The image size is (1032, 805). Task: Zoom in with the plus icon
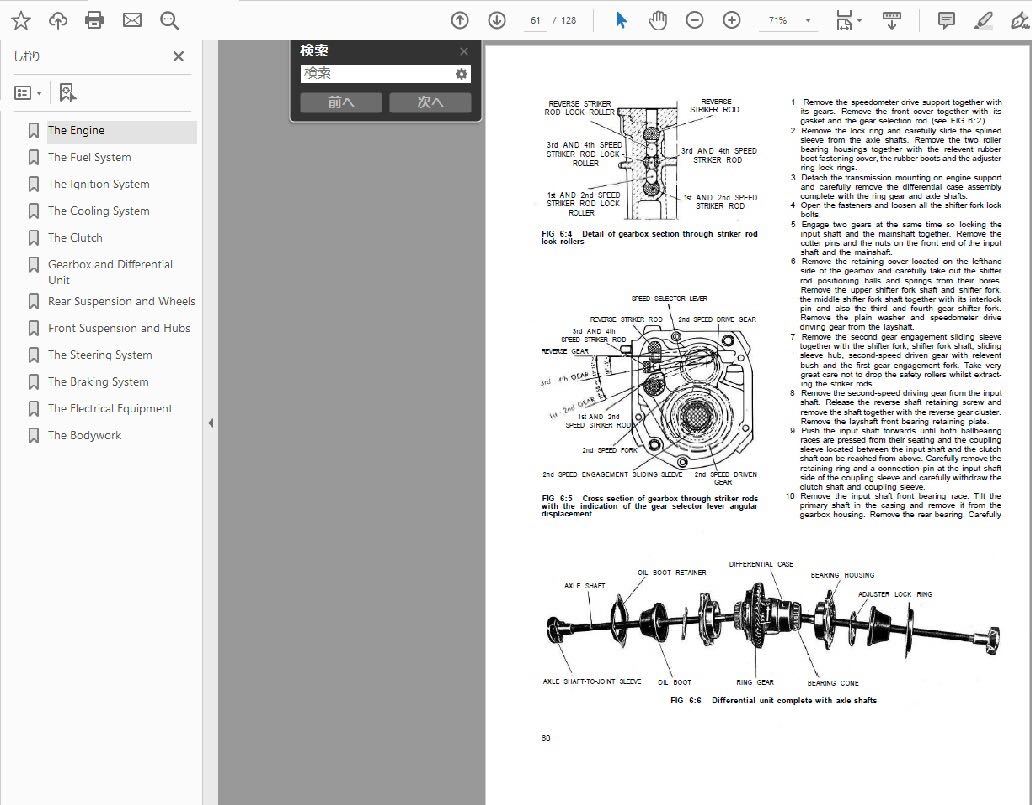(x=731, y=21)
